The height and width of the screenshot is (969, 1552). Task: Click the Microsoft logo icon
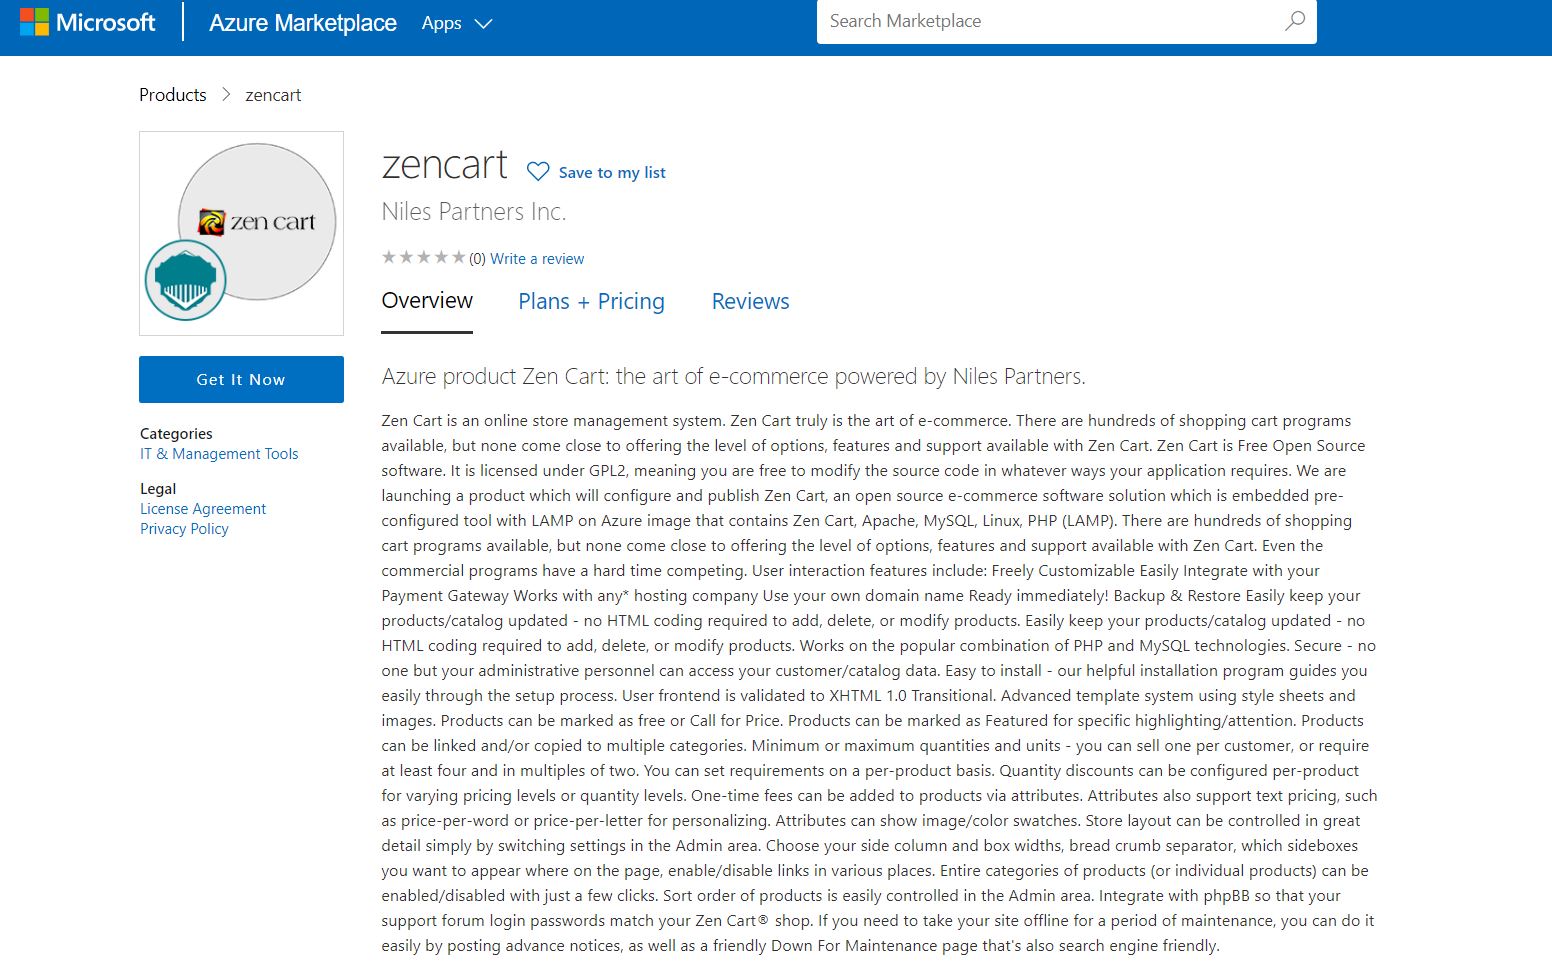click(x=34, y=22)
